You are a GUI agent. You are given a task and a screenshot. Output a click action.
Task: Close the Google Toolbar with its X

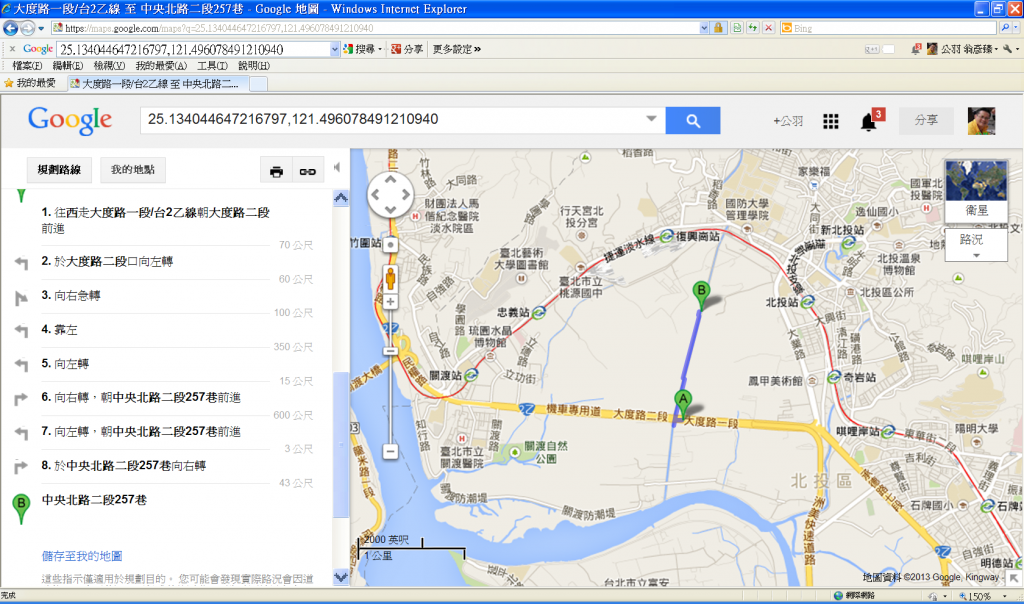pos(12,49)
